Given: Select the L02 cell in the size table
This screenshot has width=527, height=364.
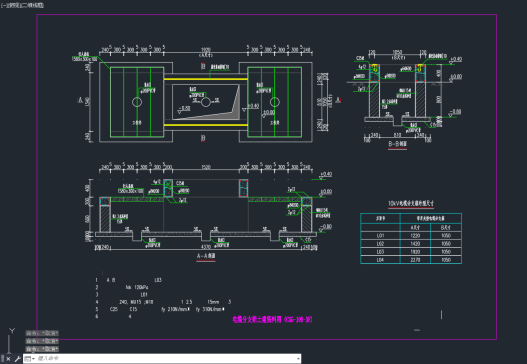Looking at the screenshot, I should coord(380,244).
